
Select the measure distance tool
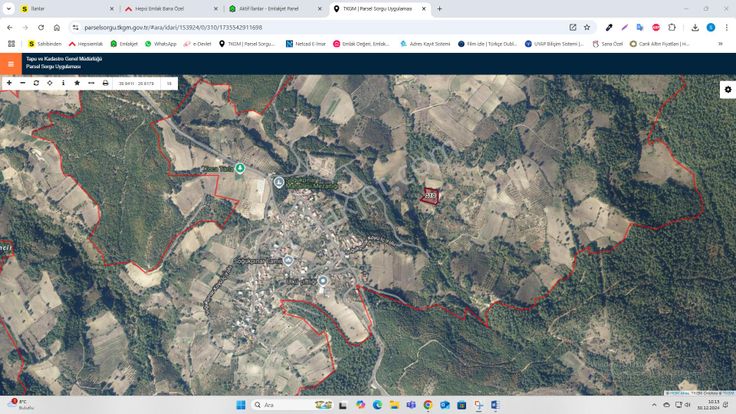(91, 83)
